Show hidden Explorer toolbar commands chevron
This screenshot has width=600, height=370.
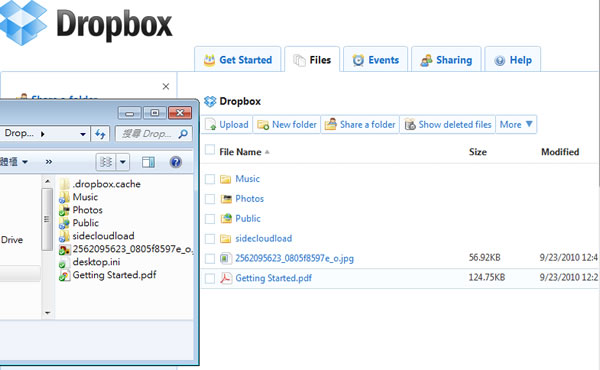49,162
